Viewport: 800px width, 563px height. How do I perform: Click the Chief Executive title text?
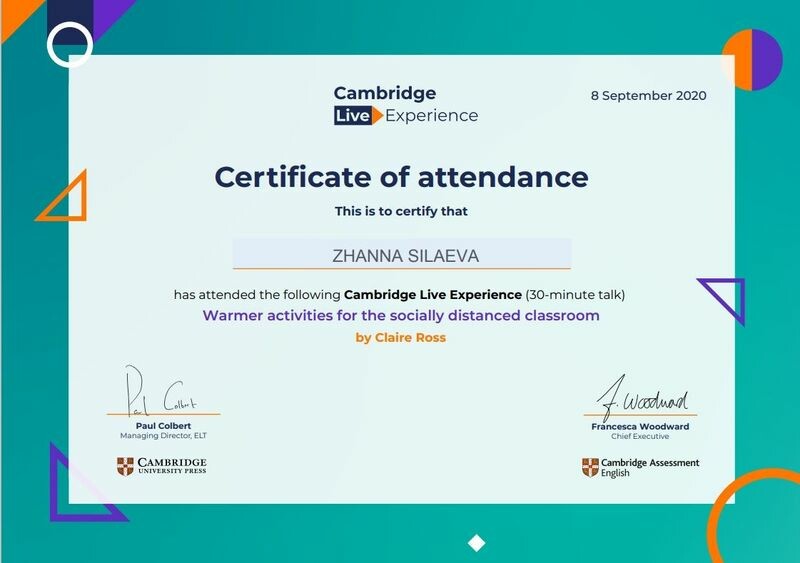coord(640,437)
